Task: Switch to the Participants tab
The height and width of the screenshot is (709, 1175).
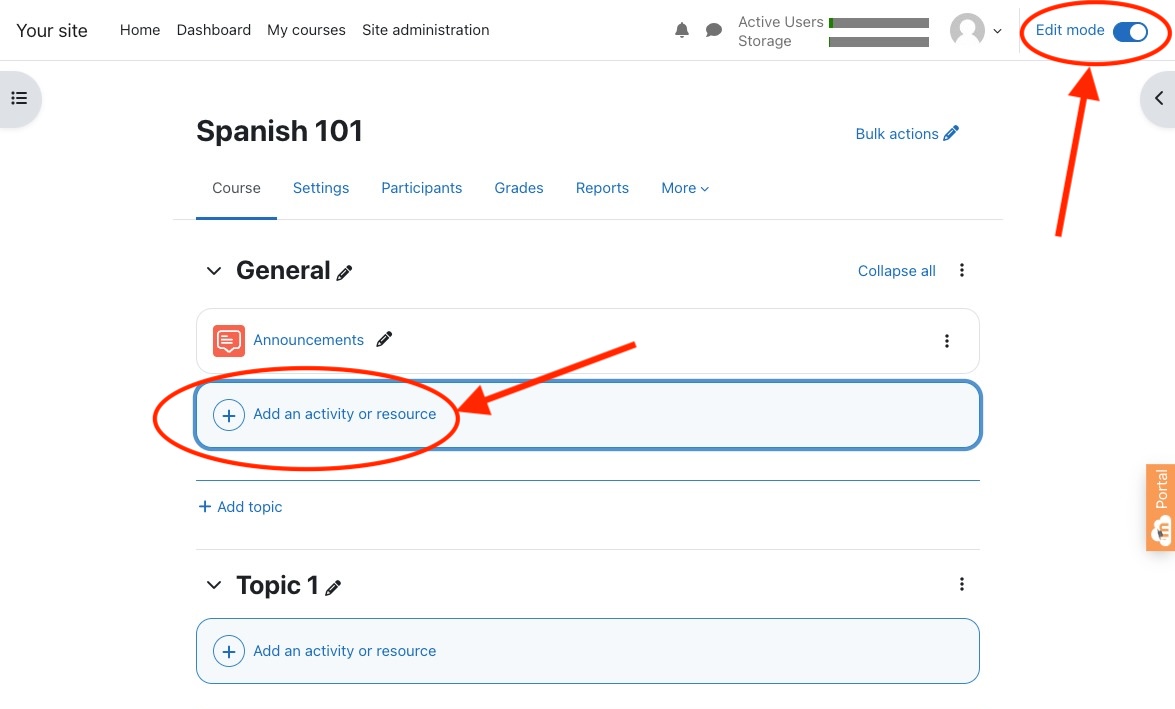Action: click(421, 188)
